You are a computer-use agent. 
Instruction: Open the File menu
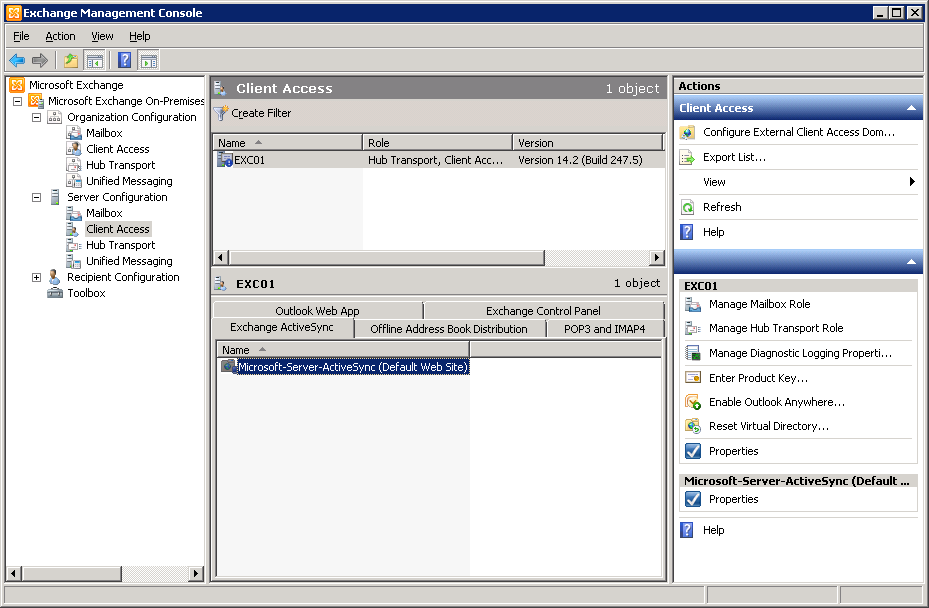click(x=21, y=36)
